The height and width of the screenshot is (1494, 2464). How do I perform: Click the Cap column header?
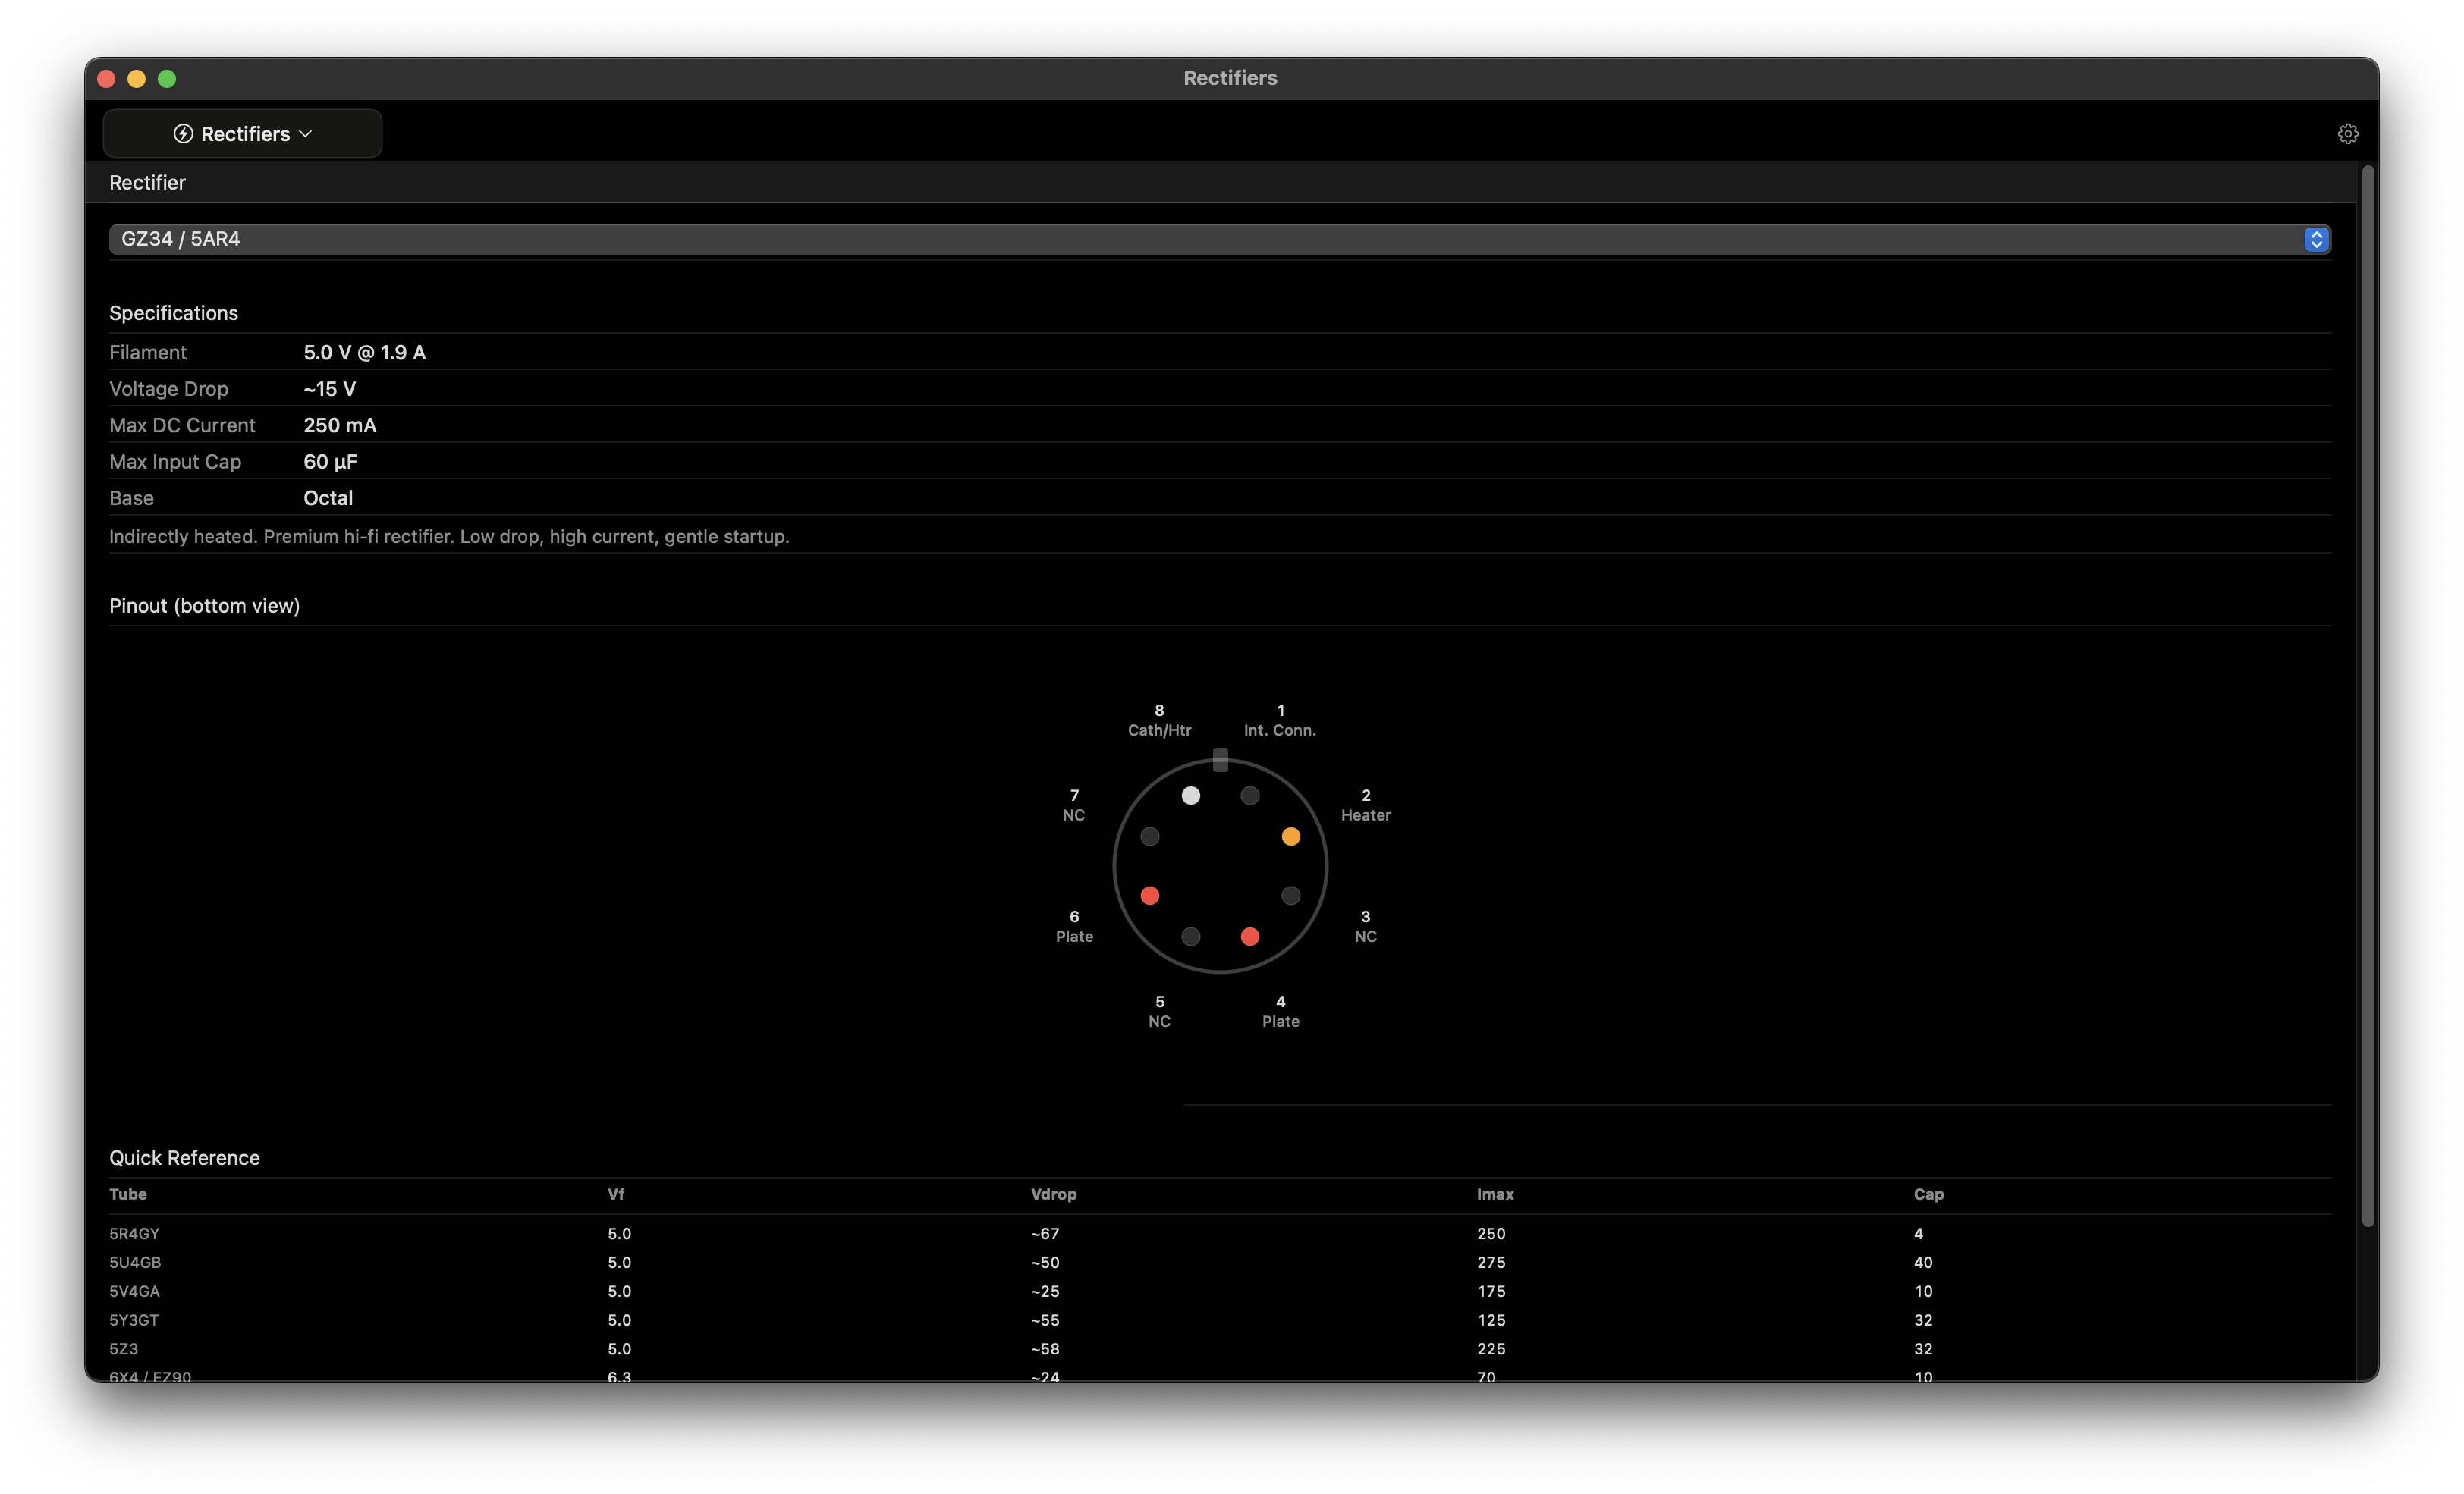pos(1928,1195)
